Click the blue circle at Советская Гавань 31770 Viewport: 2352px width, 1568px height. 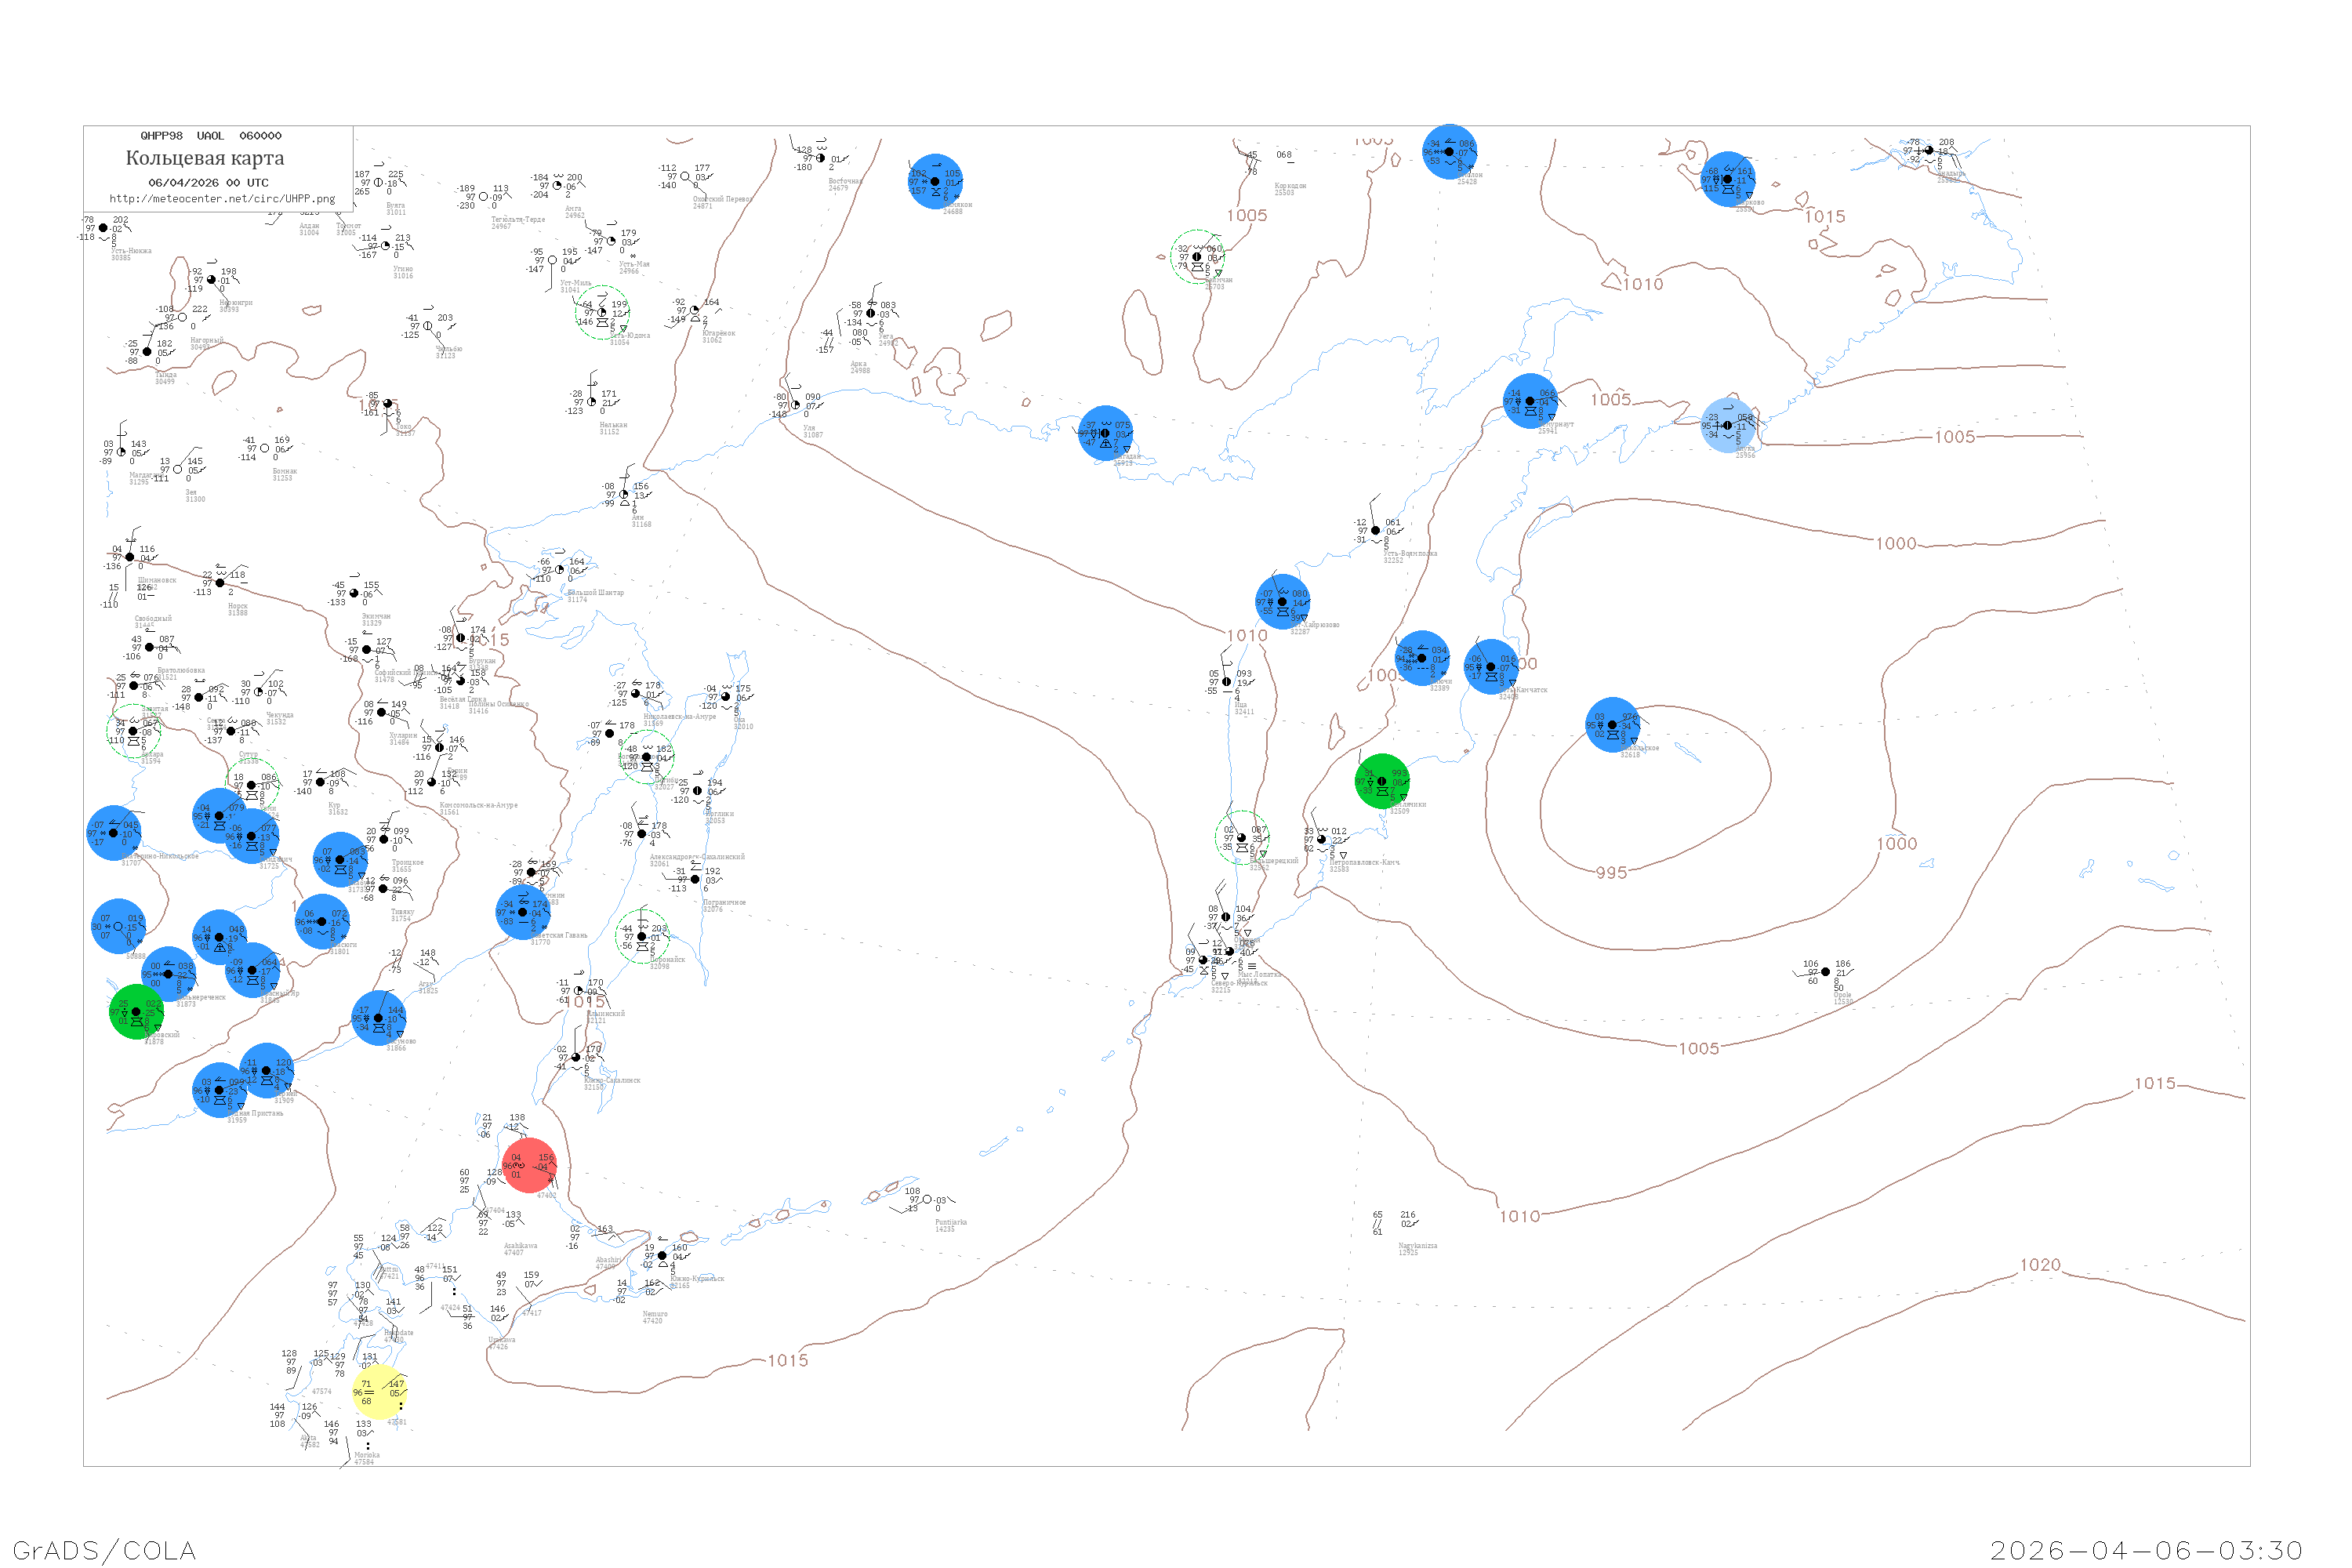tap(523, 912)
